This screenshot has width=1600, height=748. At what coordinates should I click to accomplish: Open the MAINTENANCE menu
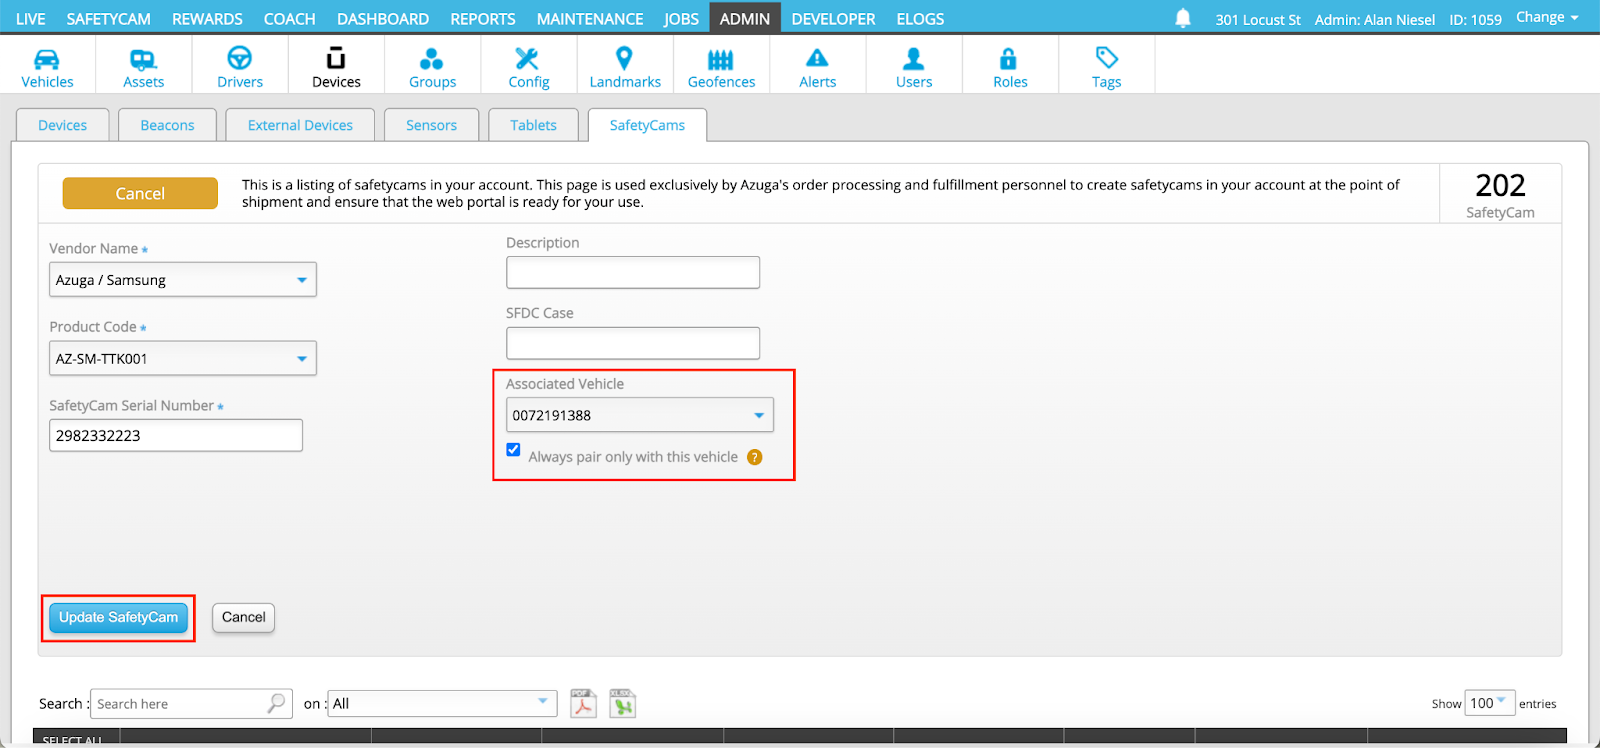[x=590, y=19]
